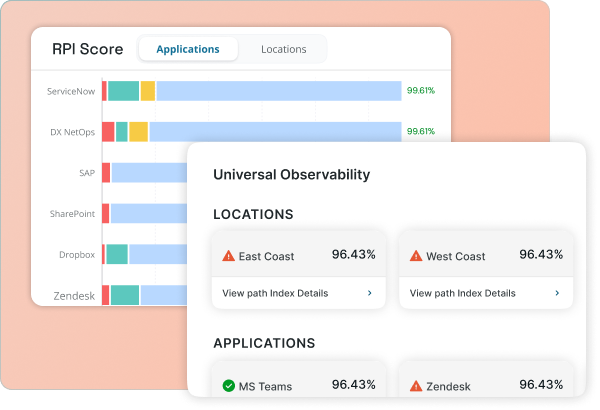Viewport: 600px width, 410px height.
Task: Click DX NetOps 99.61% score value
Action: click(421, 131)
